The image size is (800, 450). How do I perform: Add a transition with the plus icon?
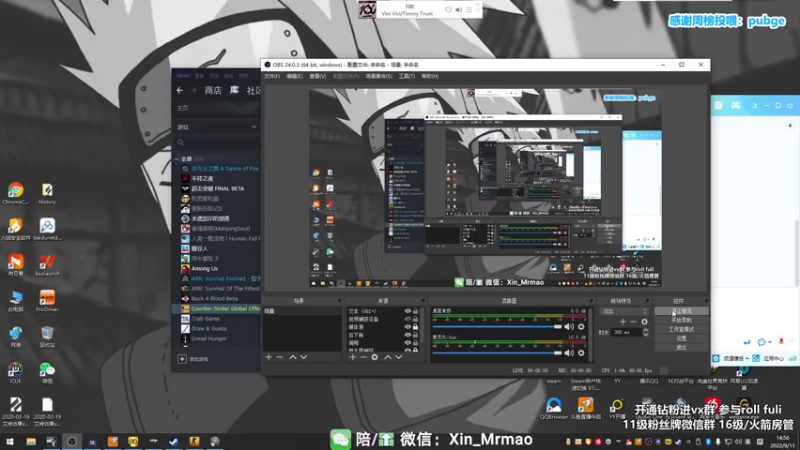tap(622, 322)
